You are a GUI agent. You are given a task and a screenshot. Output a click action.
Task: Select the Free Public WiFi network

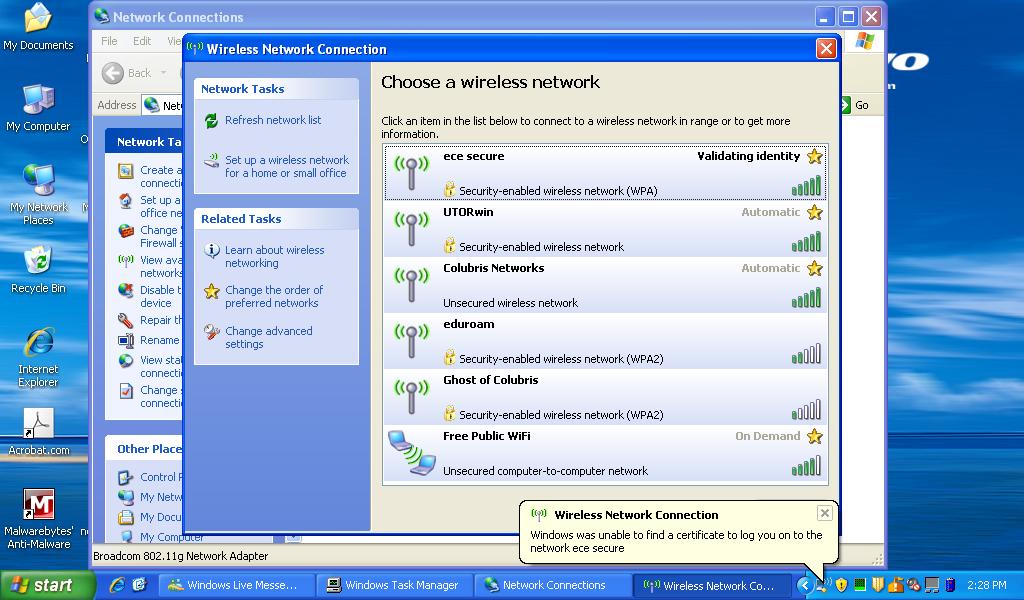pos(605,453)
